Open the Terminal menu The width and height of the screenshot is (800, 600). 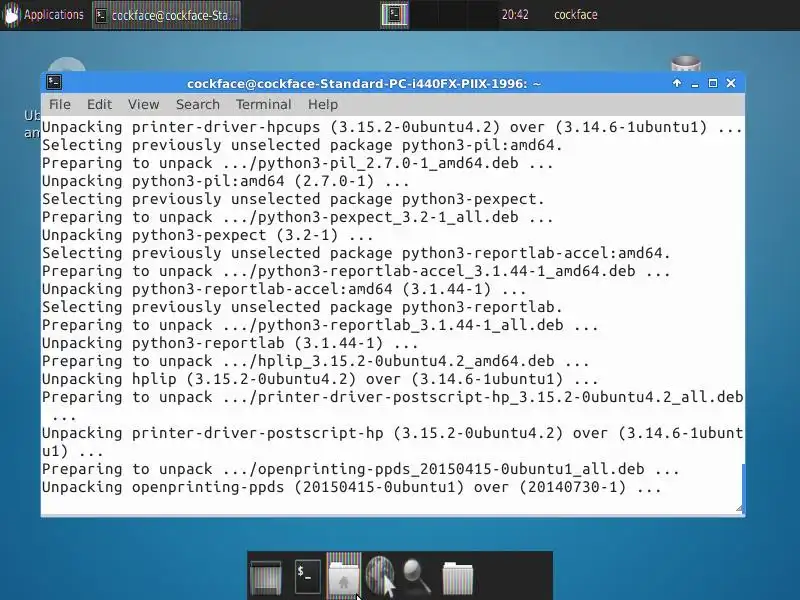[263, 105]
